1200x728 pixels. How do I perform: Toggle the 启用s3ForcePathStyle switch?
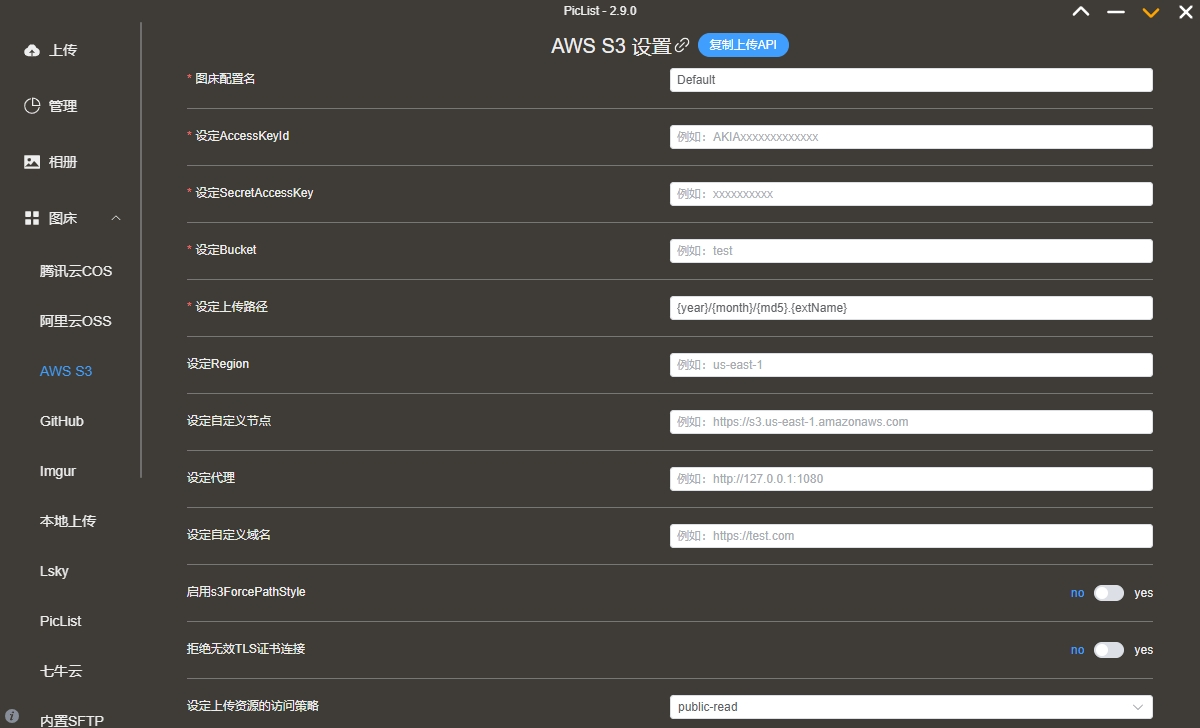1109,593
